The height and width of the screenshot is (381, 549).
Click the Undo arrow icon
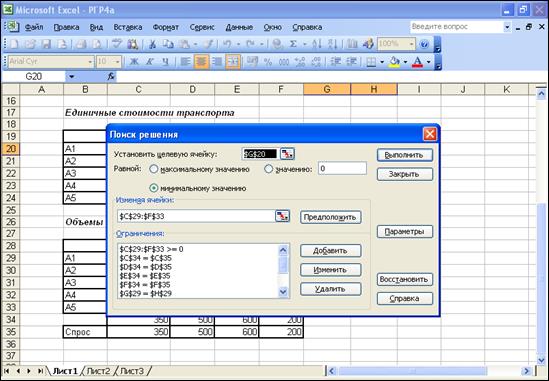tap(227, 44)
